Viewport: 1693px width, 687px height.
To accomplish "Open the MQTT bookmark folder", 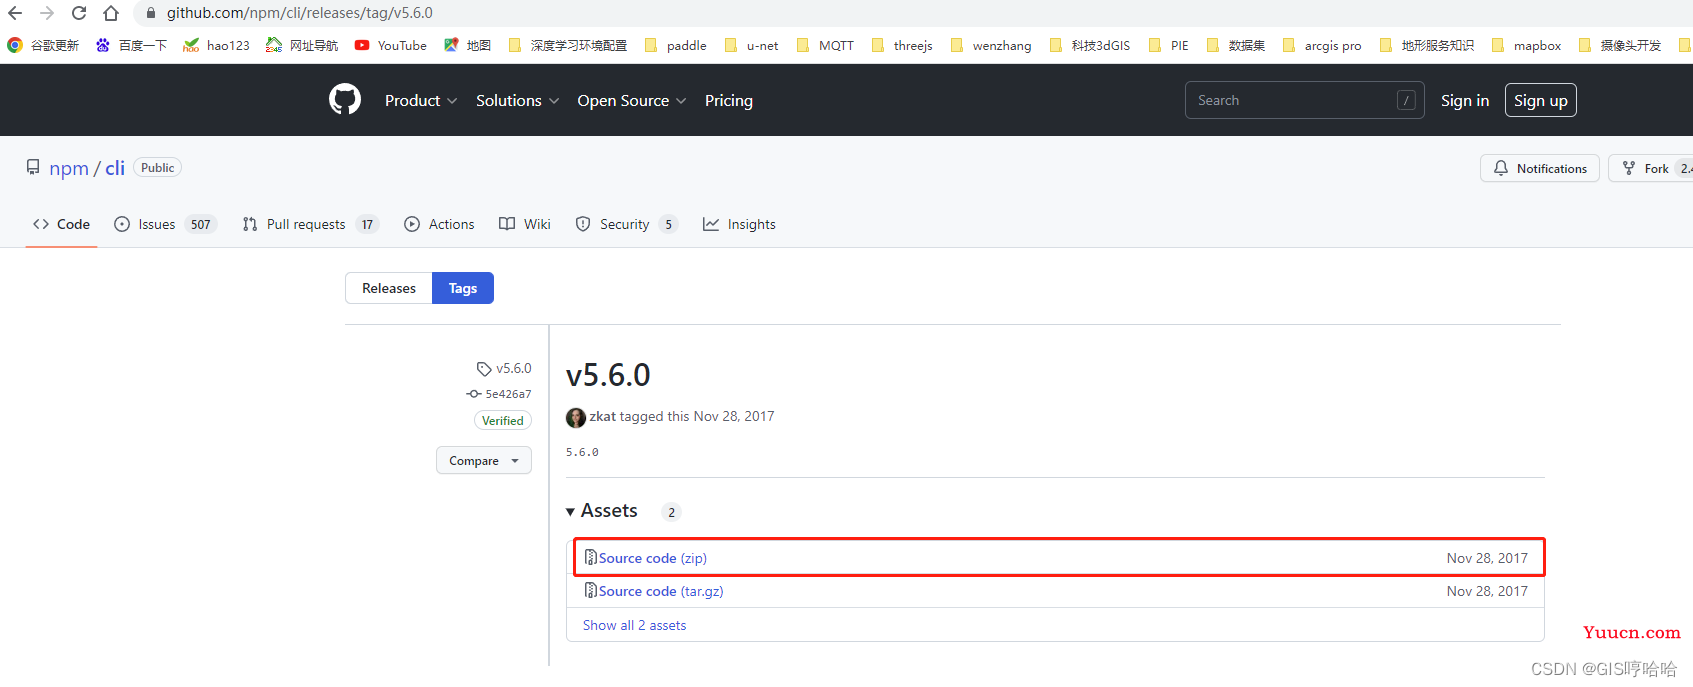I will click(x=826, y=45).
